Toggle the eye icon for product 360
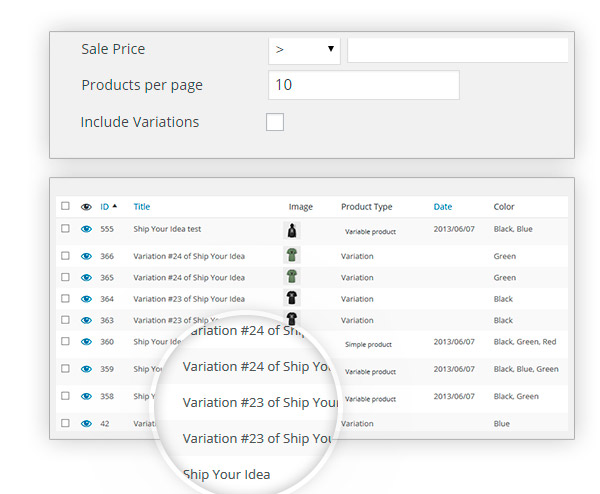Screen dimensions: 600x494 (x=86, y=342)
